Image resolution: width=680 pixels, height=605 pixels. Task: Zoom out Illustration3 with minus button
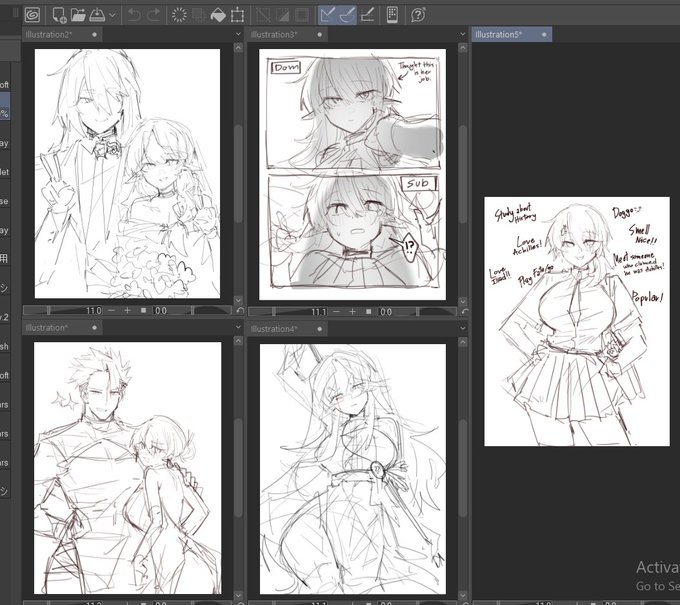(x=337, y=311)
